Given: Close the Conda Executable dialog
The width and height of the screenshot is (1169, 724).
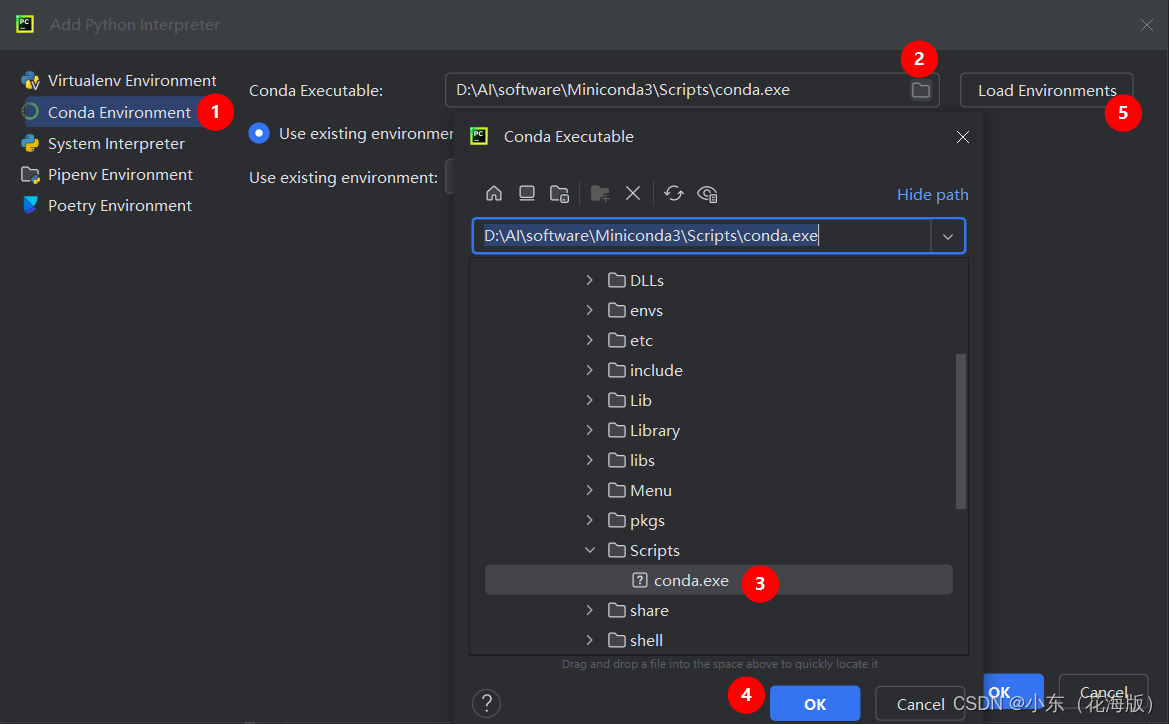Looking at the screenshot, I should [962, 136].
